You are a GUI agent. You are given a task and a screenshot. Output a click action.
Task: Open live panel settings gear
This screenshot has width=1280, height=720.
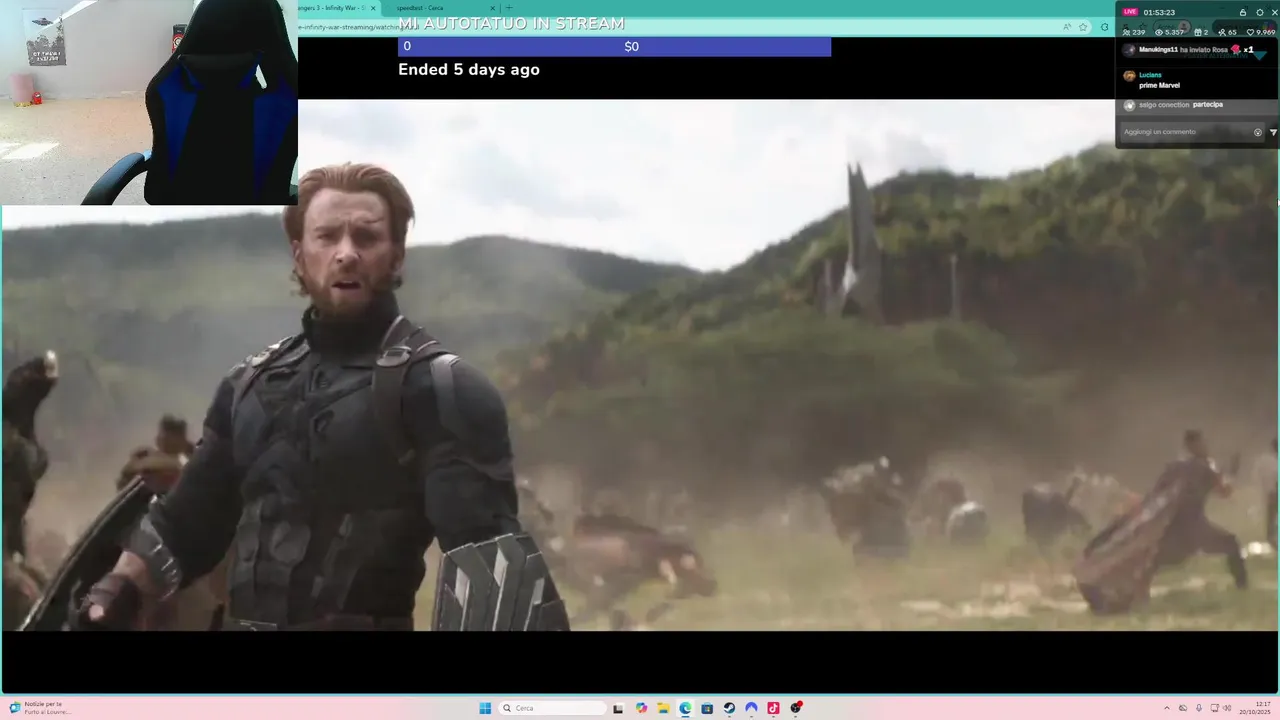[1260, 12]
